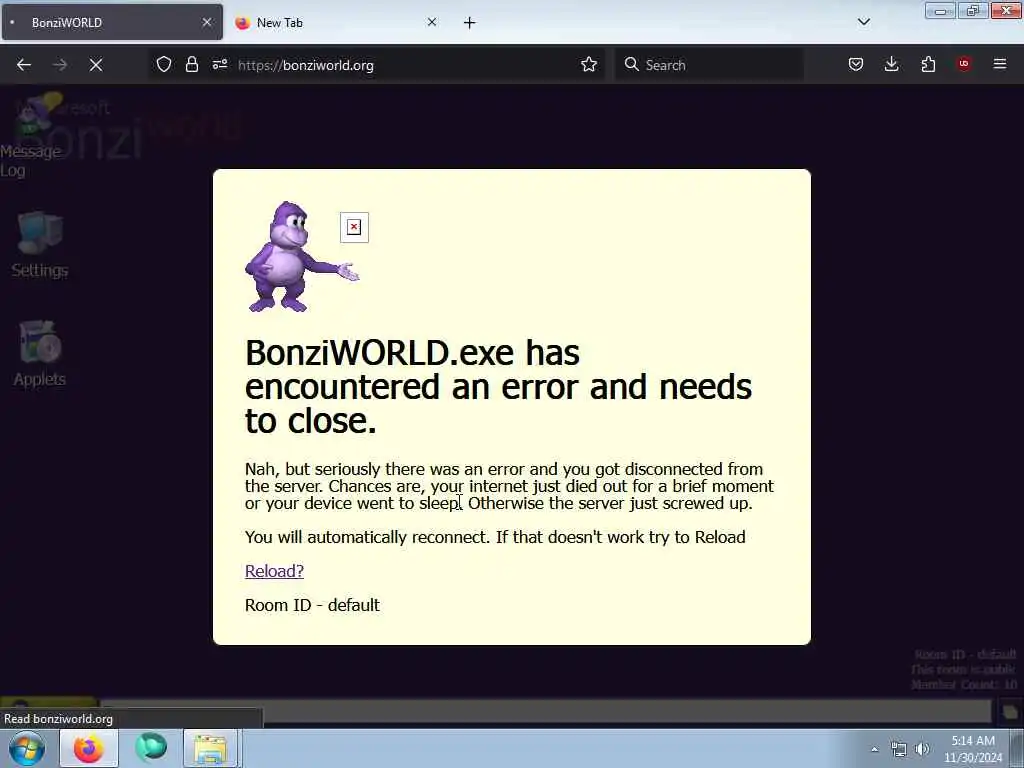The image size is (1024, 768).
Task: Close the New Tab tab
Action: [x=432, y=22]
